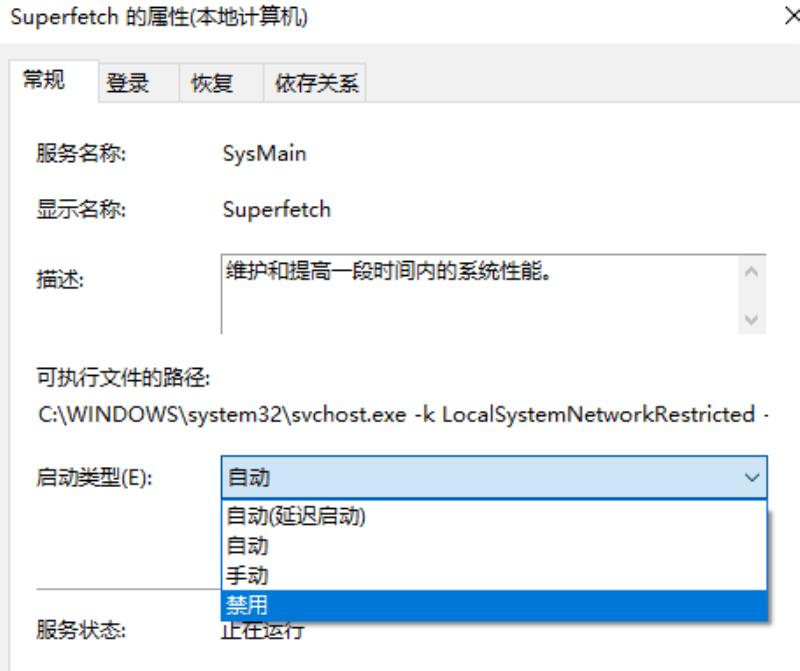The width and height of the screenshot is (800, 671).
Task: Click the description box scroll up arrow
Action: tap(751, 271)
